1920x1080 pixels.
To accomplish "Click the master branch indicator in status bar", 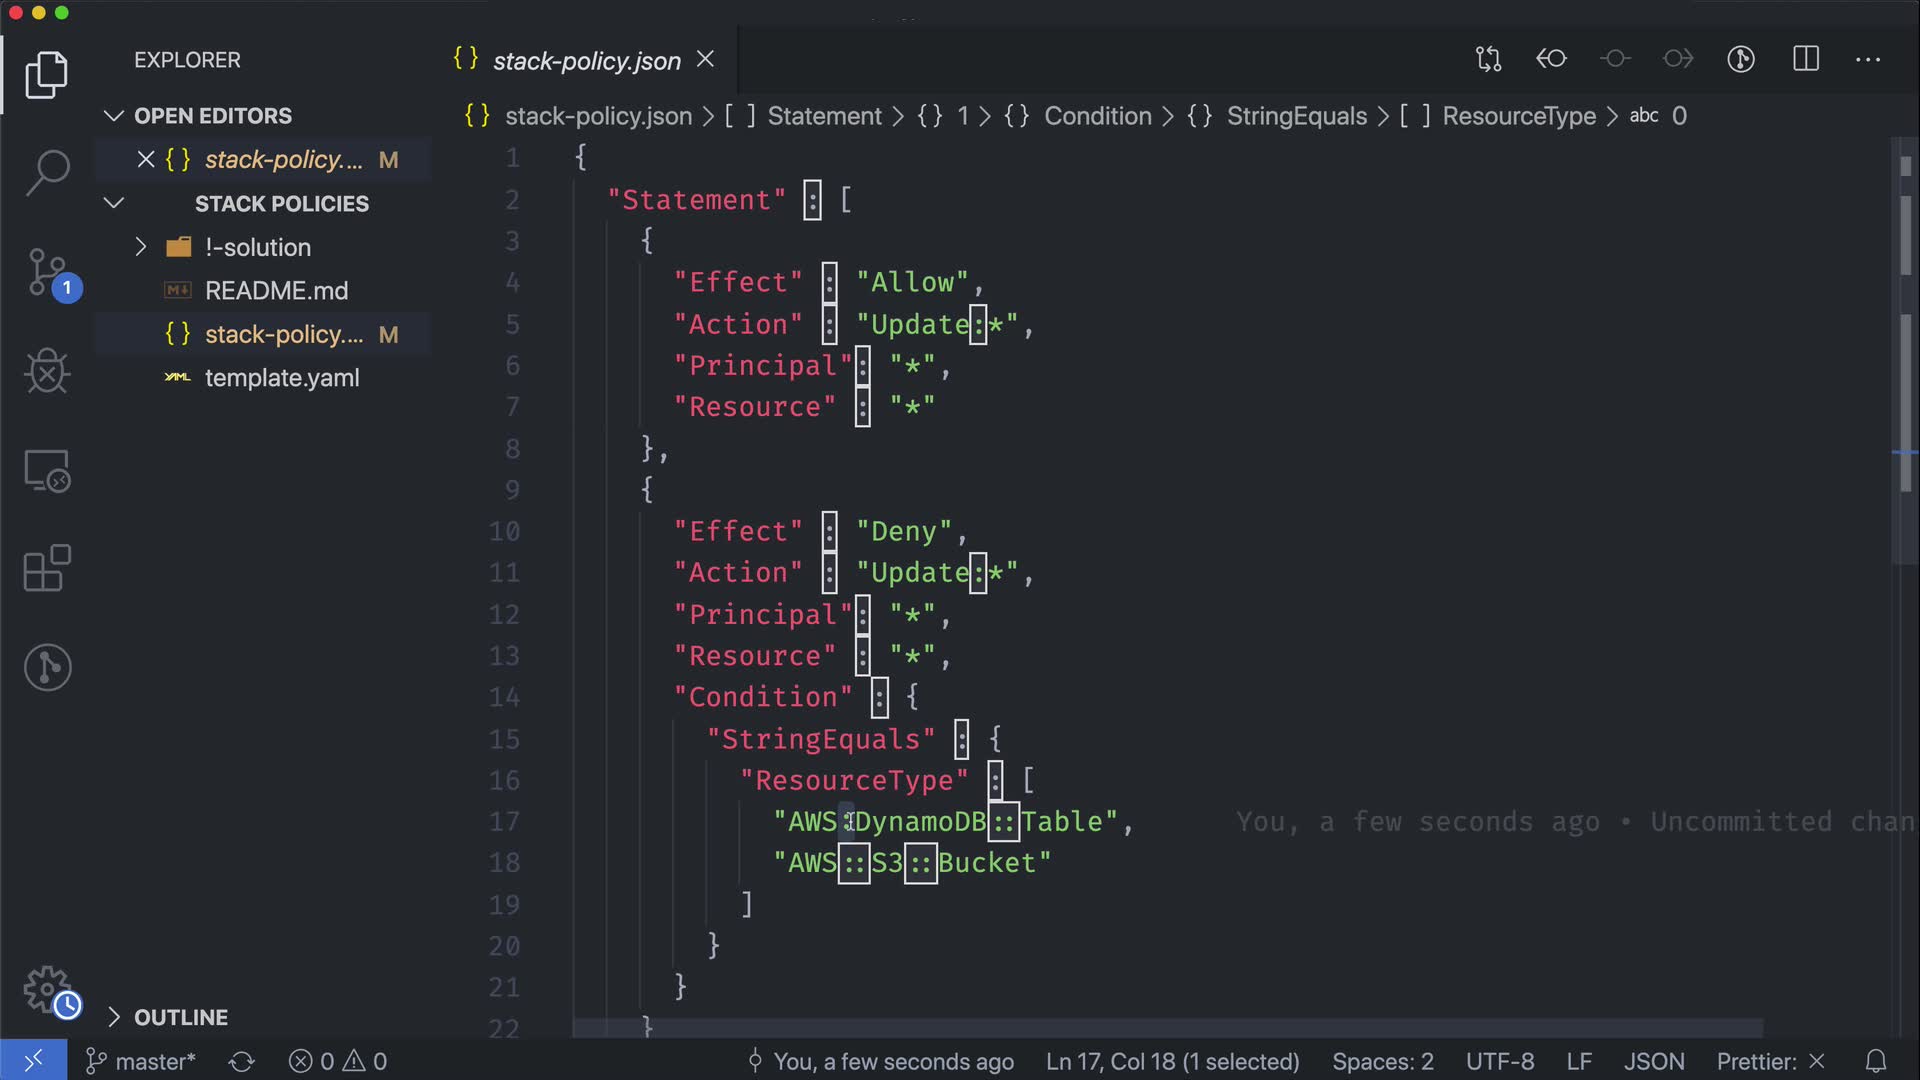I will 141,1061.
